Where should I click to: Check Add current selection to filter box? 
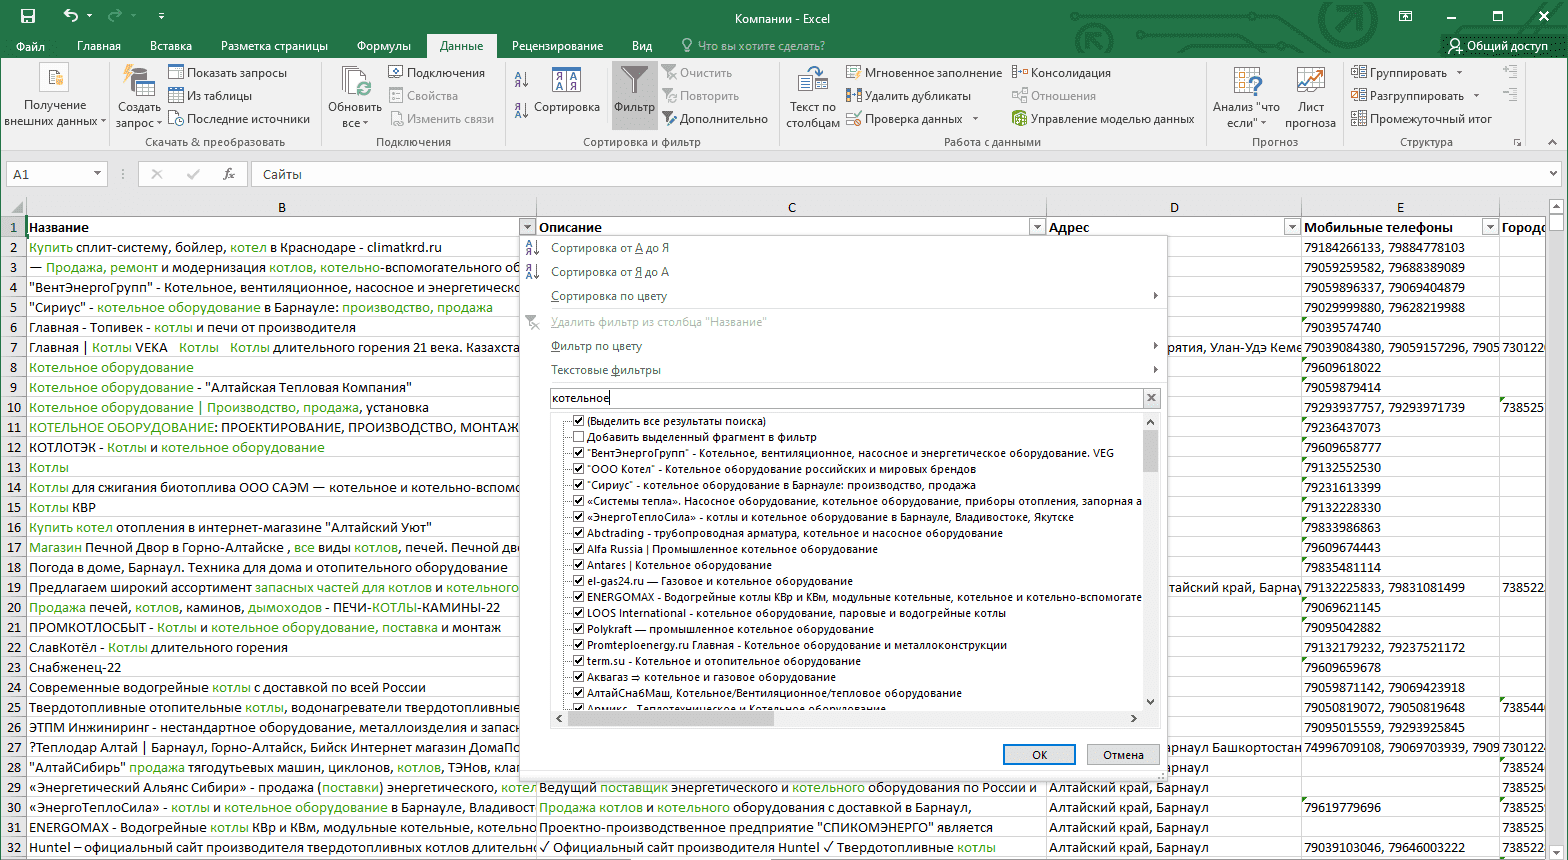tap(579, 437)
